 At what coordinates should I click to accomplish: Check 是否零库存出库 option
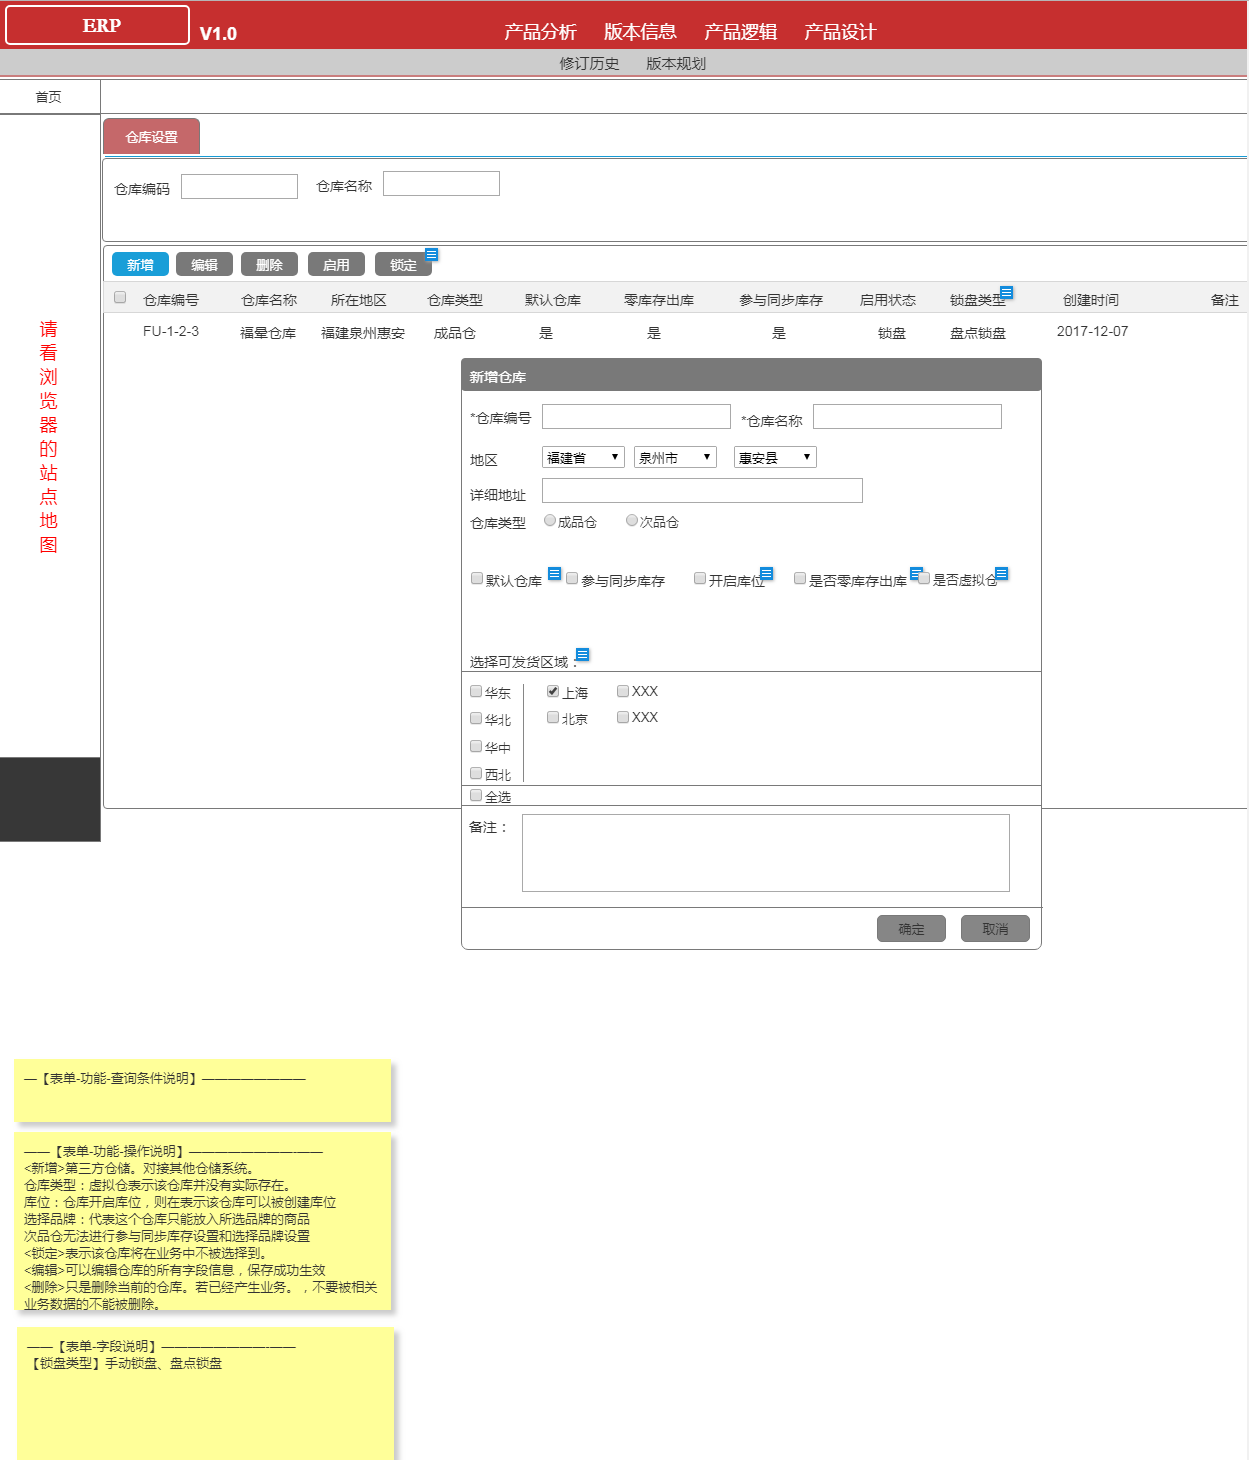800,578
